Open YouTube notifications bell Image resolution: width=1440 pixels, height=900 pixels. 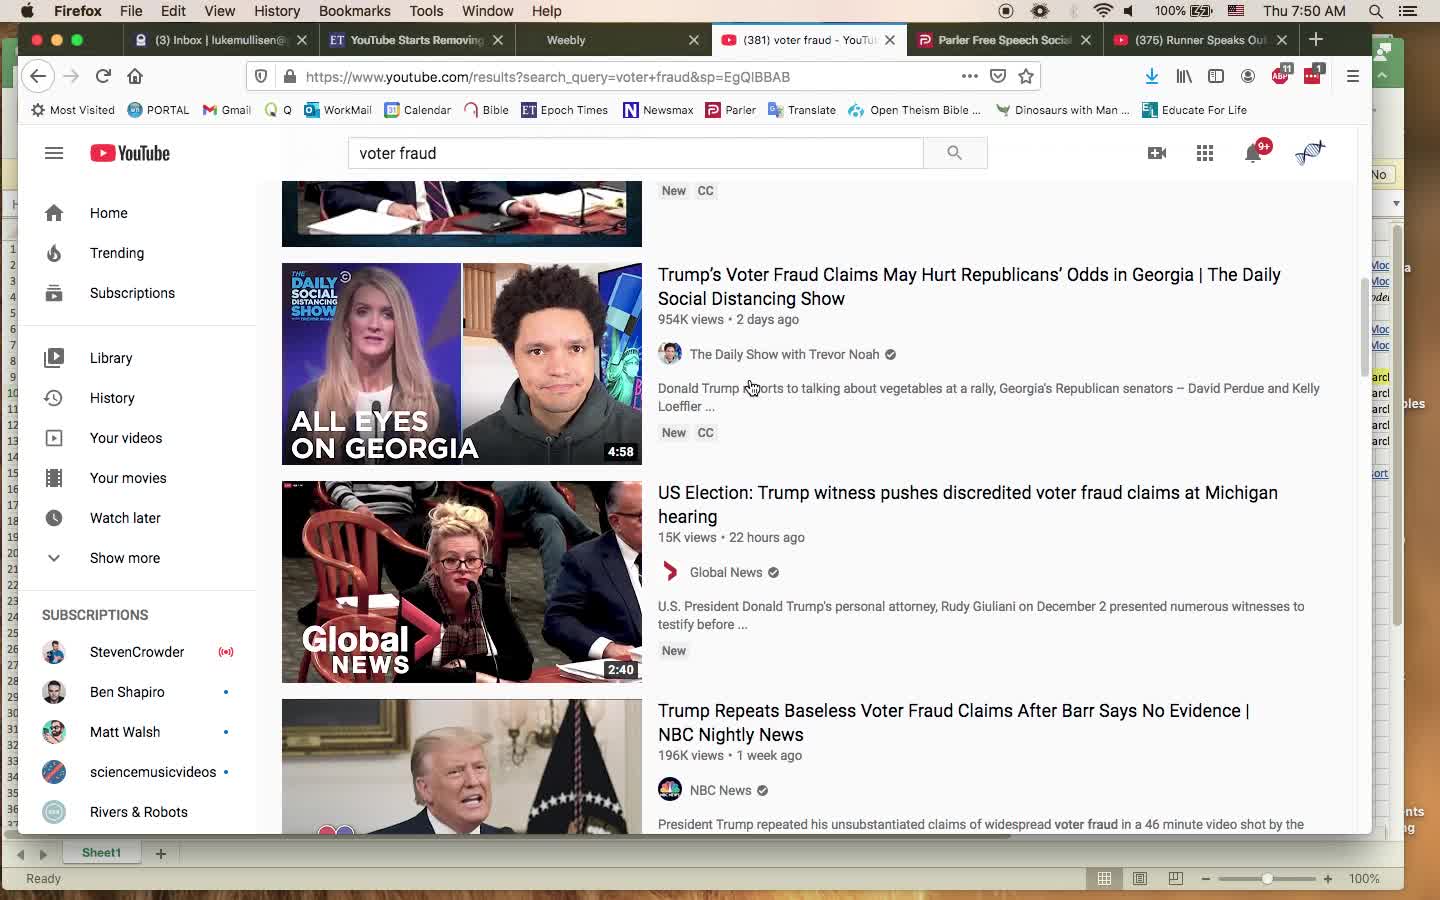point(1253,153)
